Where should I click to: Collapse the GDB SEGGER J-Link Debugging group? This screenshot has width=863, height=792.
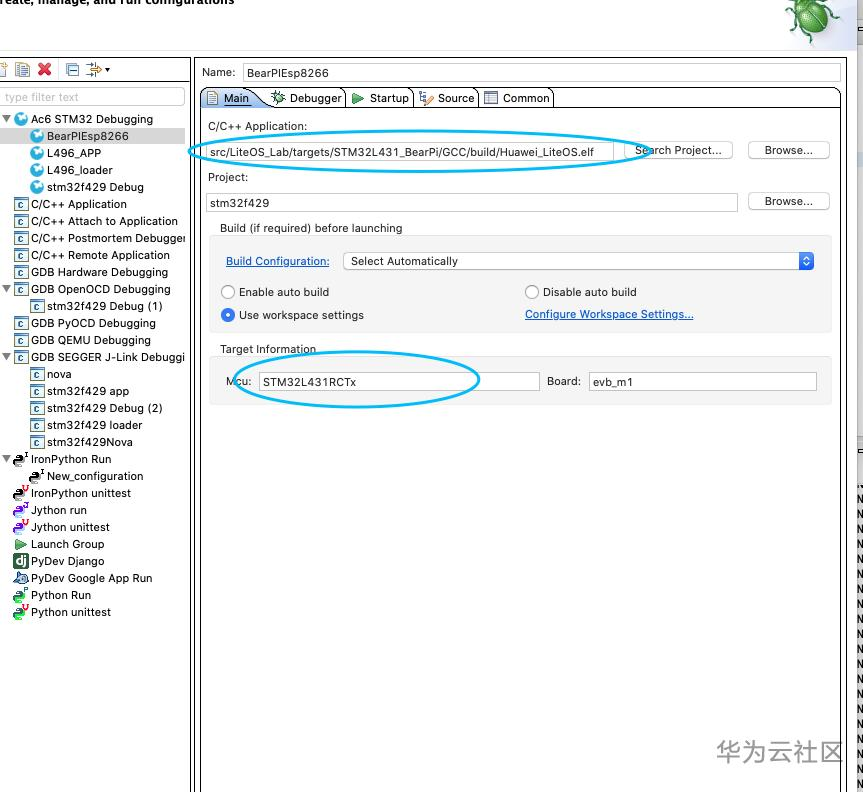(x=7, y=357)
